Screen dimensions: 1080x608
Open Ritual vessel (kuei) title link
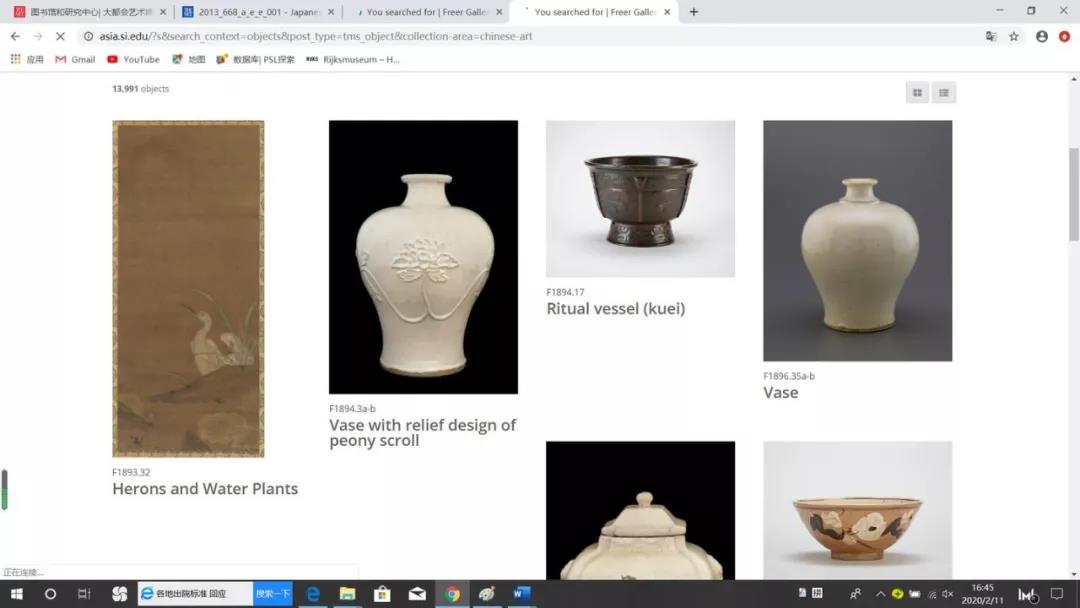point(615,309)
